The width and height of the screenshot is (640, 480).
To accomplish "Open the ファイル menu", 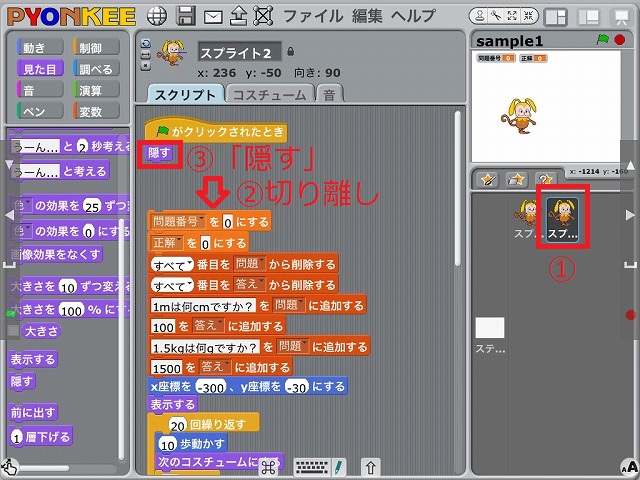I will 311,16.
